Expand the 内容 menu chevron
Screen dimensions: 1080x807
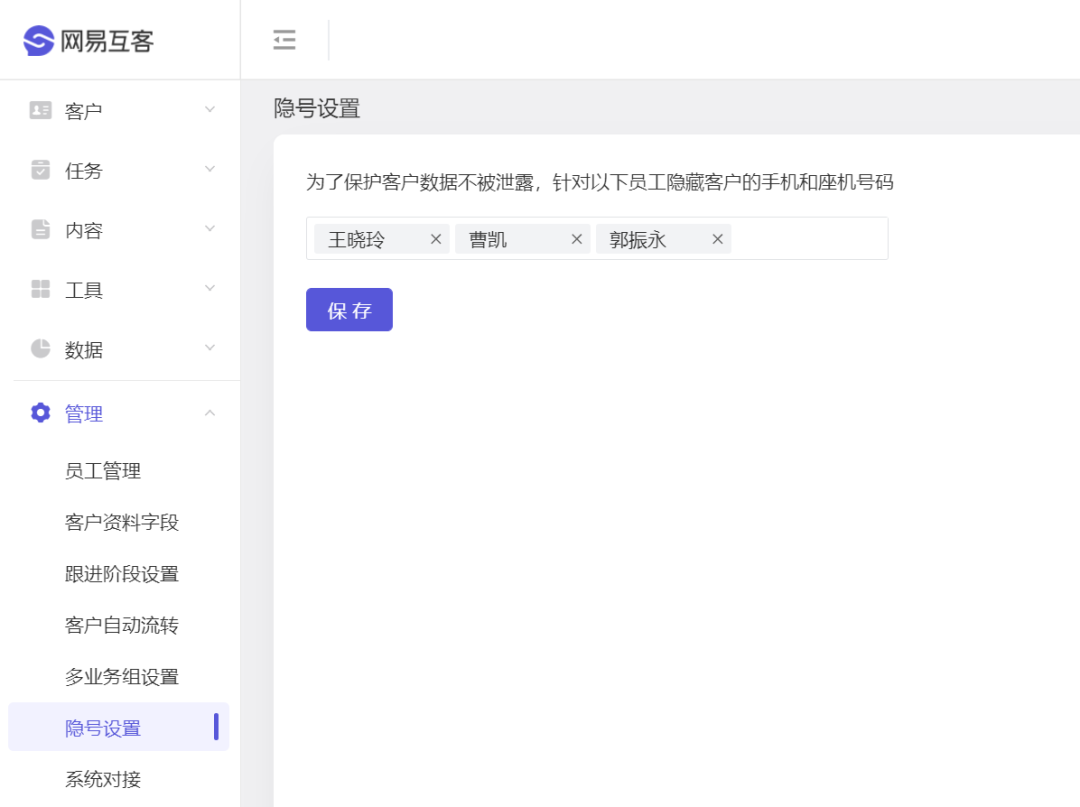click(x=210, y=229)
